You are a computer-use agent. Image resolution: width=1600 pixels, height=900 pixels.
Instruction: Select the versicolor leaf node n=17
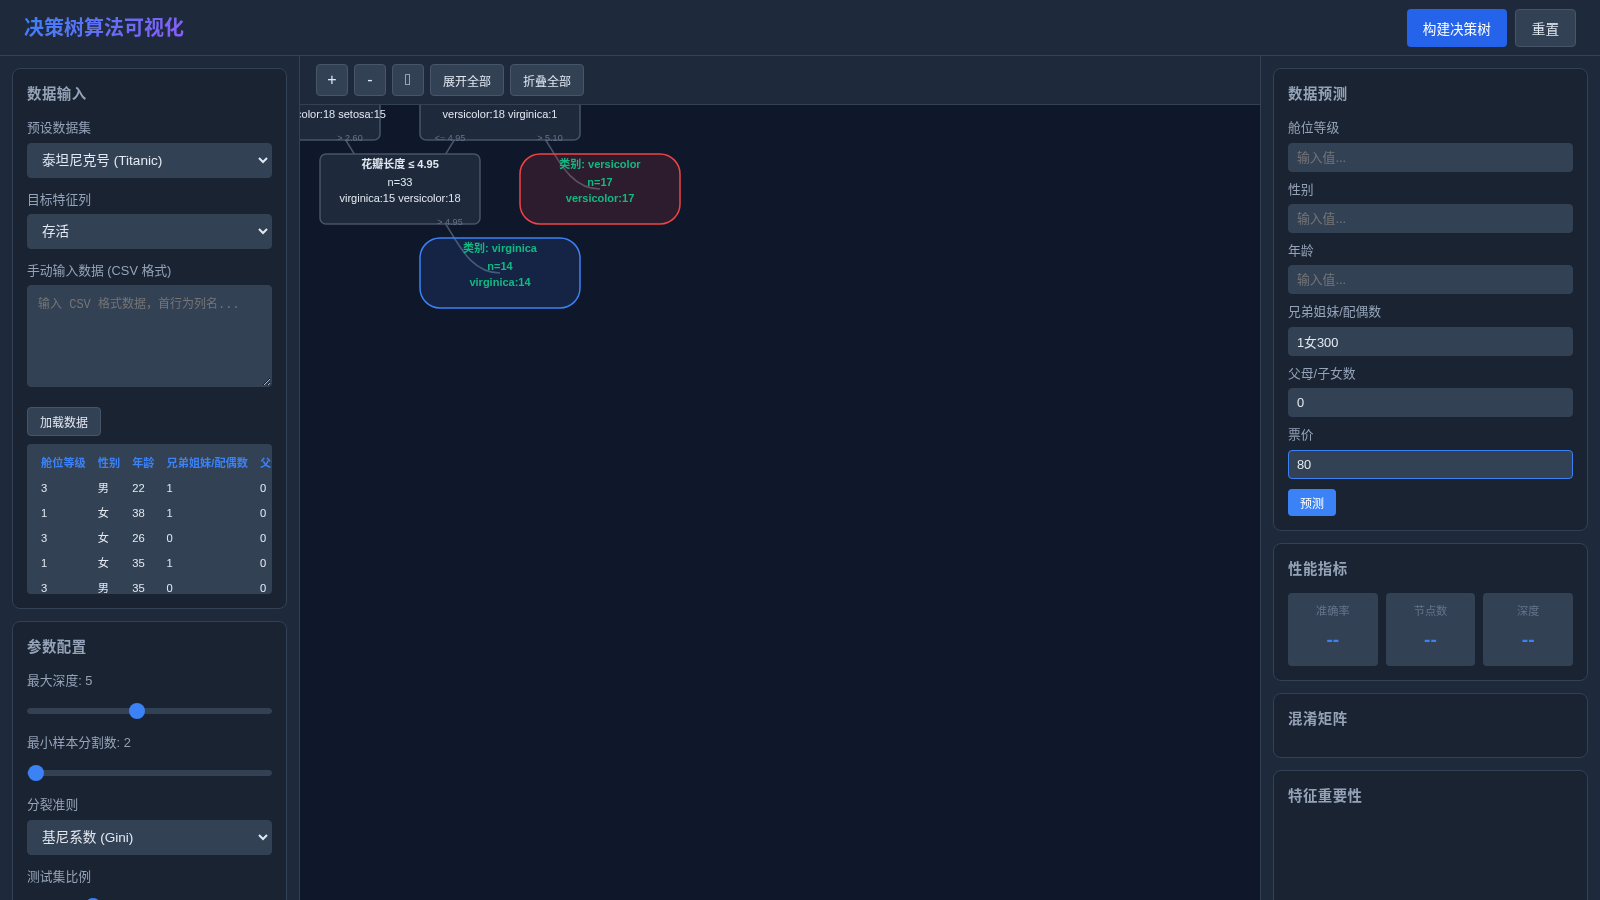(x=600, y=189)
